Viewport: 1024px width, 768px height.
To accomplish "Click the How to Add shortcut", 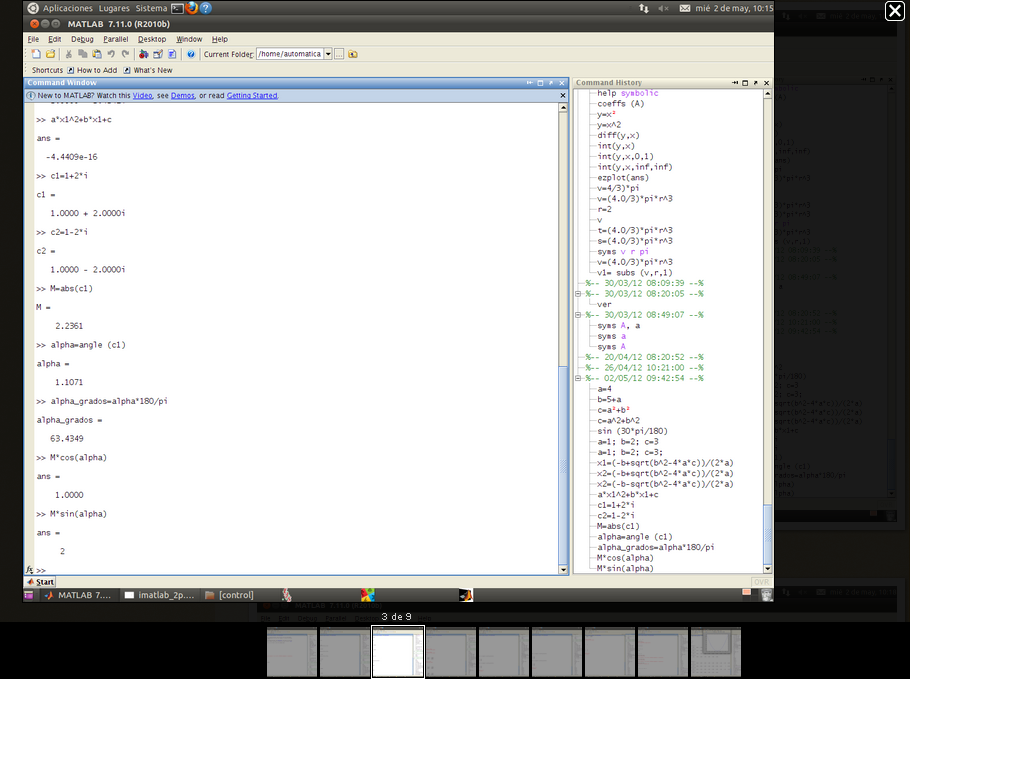I will (x=92, y=71).
